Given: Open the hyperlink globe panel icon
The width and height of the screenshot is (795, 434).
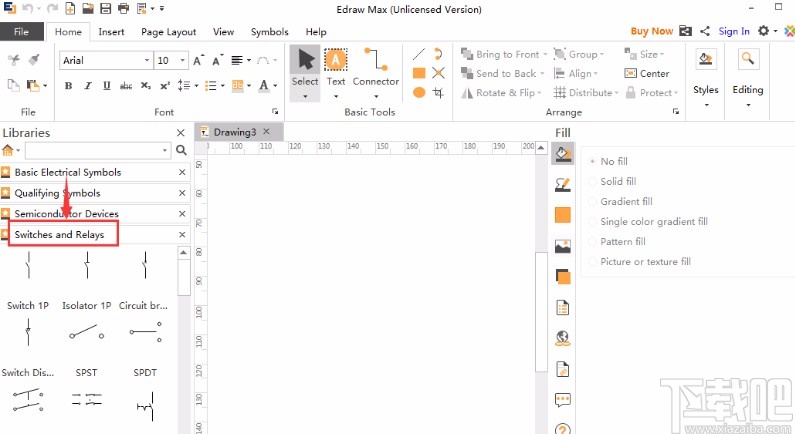Looking at the screenshot, I should point(563,338).
